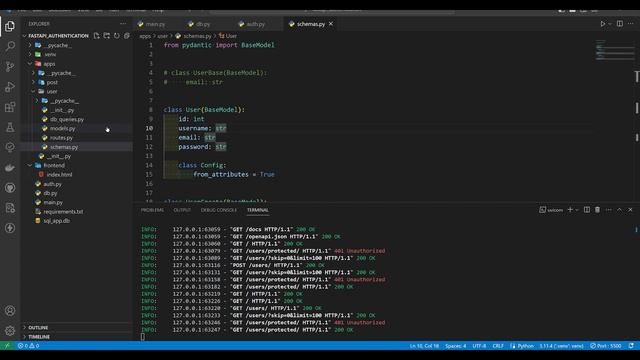Viewport: 640px width, 360px height.
Task: Open the Manage gear settings icon
Action: [10, 331]
